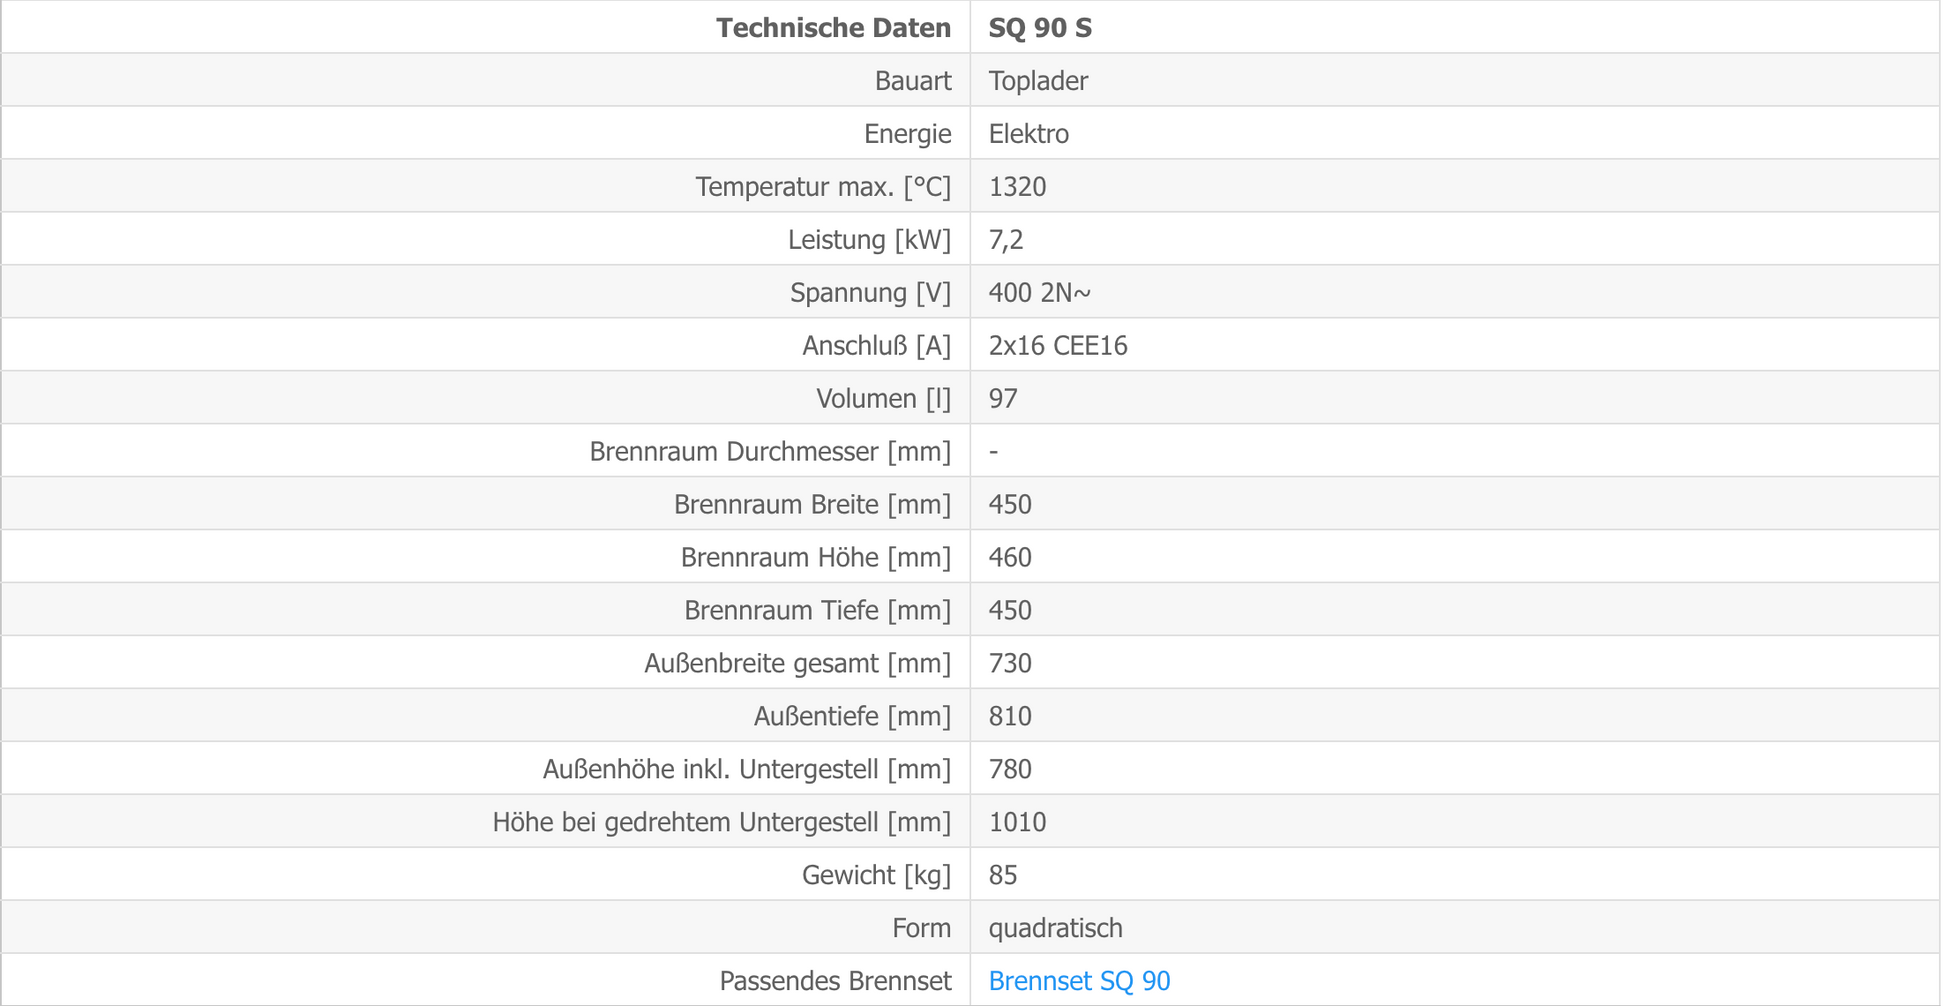Select the Brennraum Breite [mm] label
This screenshot has height=1006, width=1946.
point(812,505)
